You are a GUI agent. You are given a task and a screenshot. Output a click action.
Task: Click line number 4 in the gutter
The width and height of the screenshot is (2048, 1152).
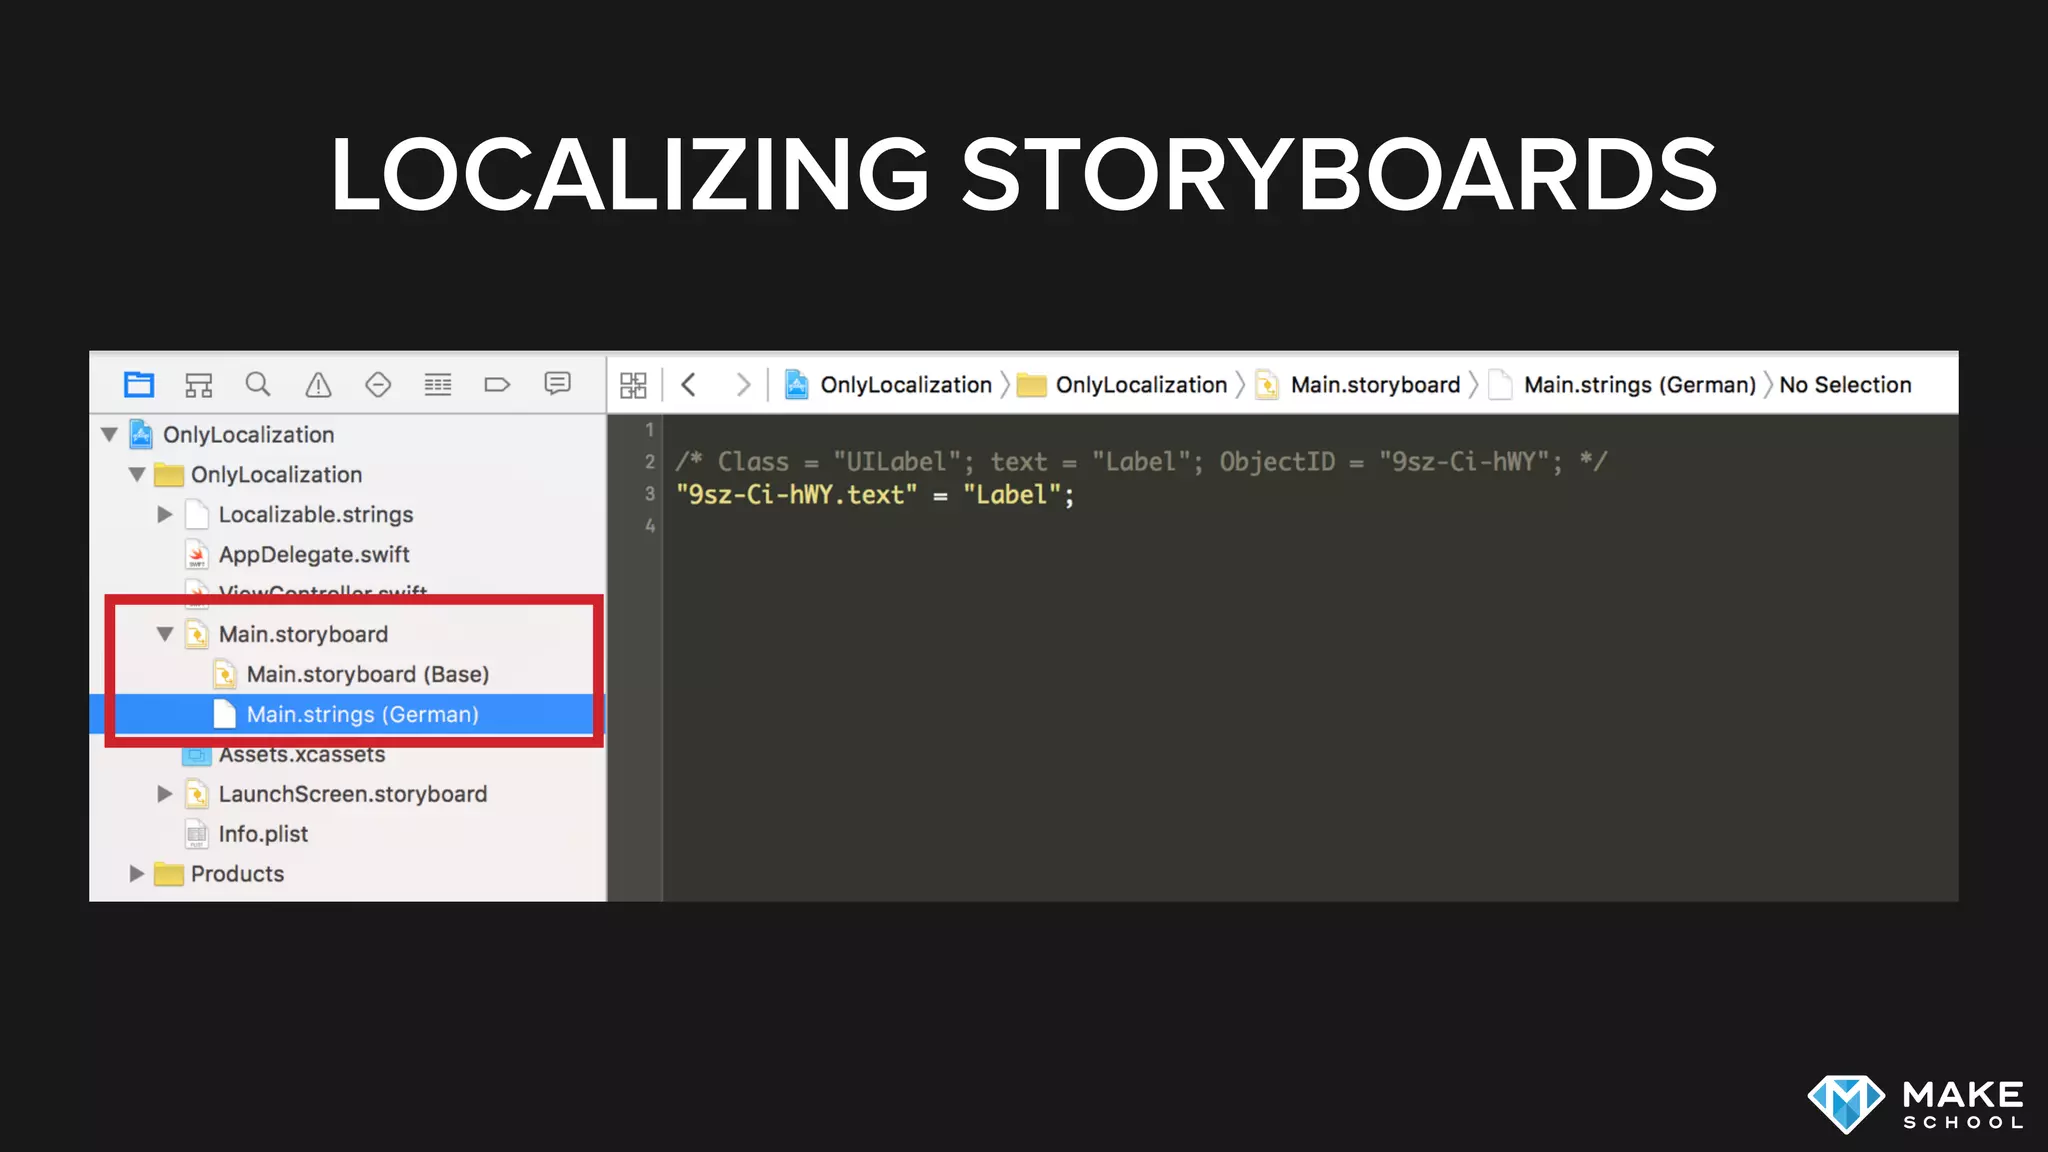649,526
